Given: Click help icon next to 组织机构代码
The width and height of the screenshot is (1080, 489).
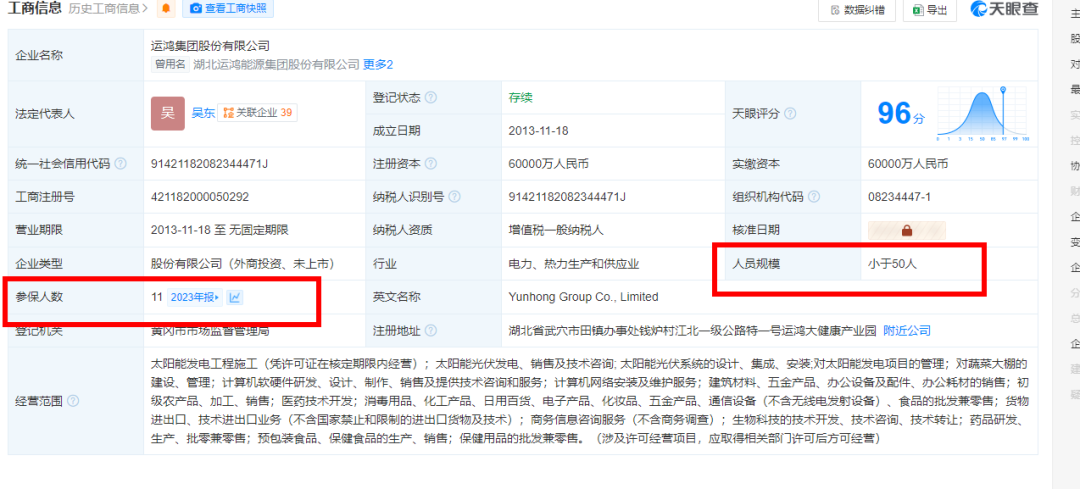Looking at the screenshot, I should 814,197.
